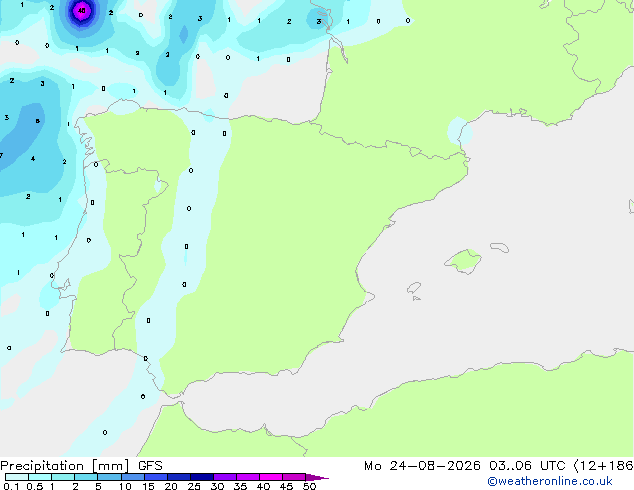Click the Precipitation [mm] legend title
The image size is (634, 490).
(65, 466)
